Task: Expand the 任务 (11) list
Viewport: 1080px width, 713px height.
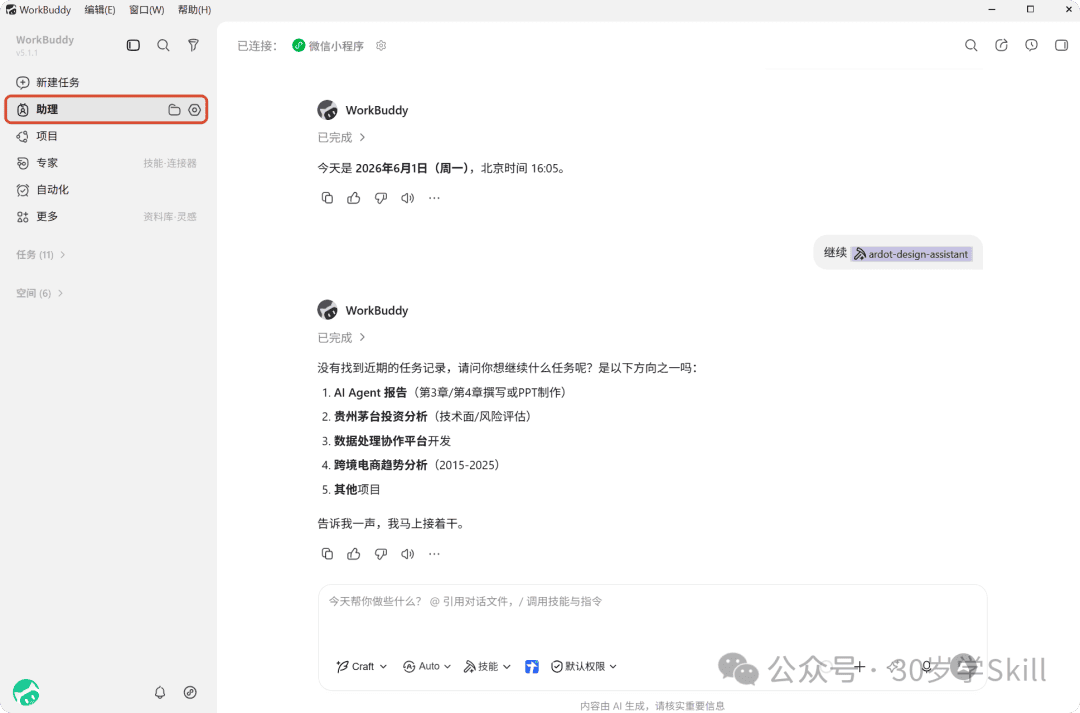Action: point(41,255)
